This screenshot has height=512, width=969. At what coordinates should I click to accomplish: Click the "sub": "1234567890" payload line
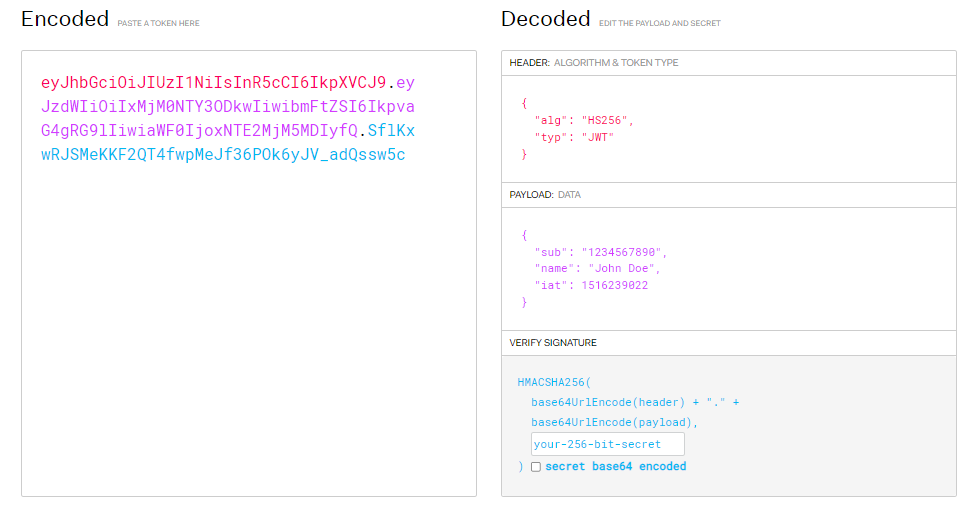(601, 252)
